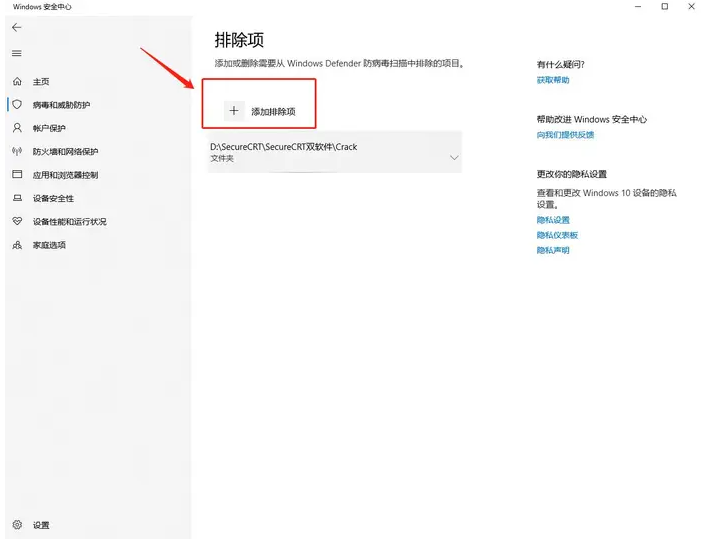Open 设备性能和运行状况 section
The width and height of the screenshot is (701, 539).
[70, 221]
